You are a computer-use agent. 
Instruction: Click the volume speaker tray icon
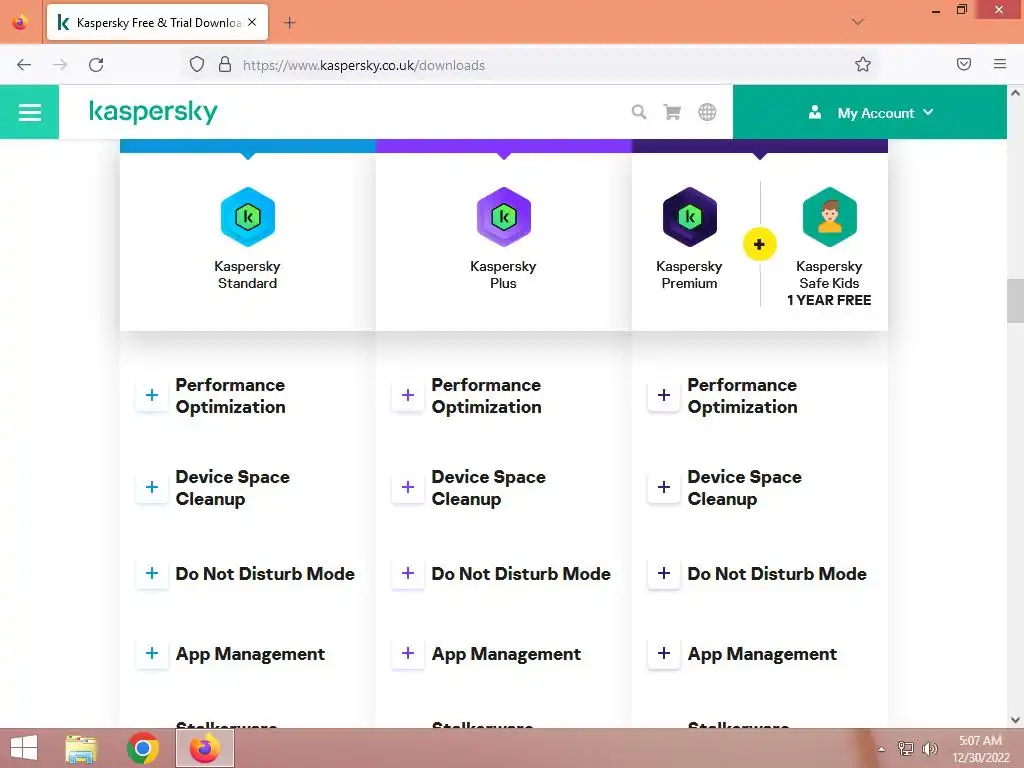[930, 749]
